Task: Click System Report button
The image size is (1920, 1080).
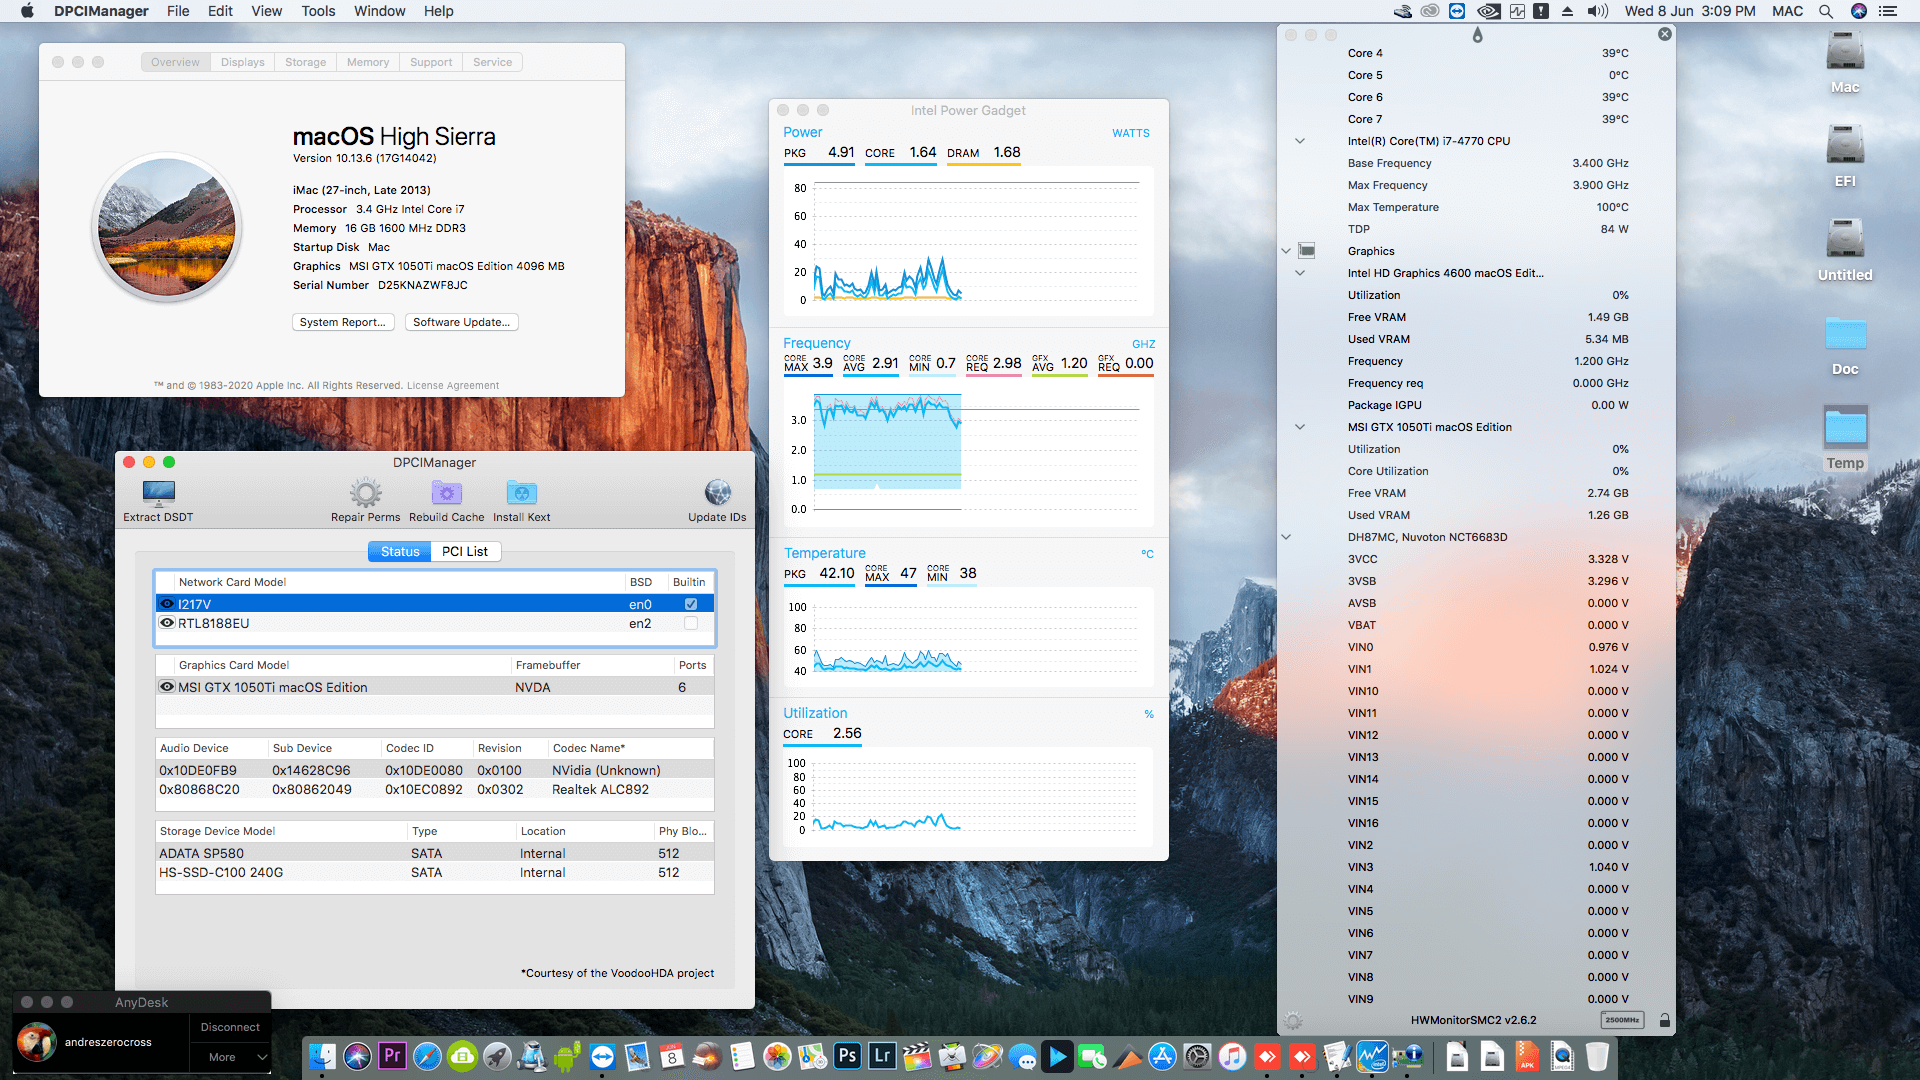Action: tap(343, 322)
